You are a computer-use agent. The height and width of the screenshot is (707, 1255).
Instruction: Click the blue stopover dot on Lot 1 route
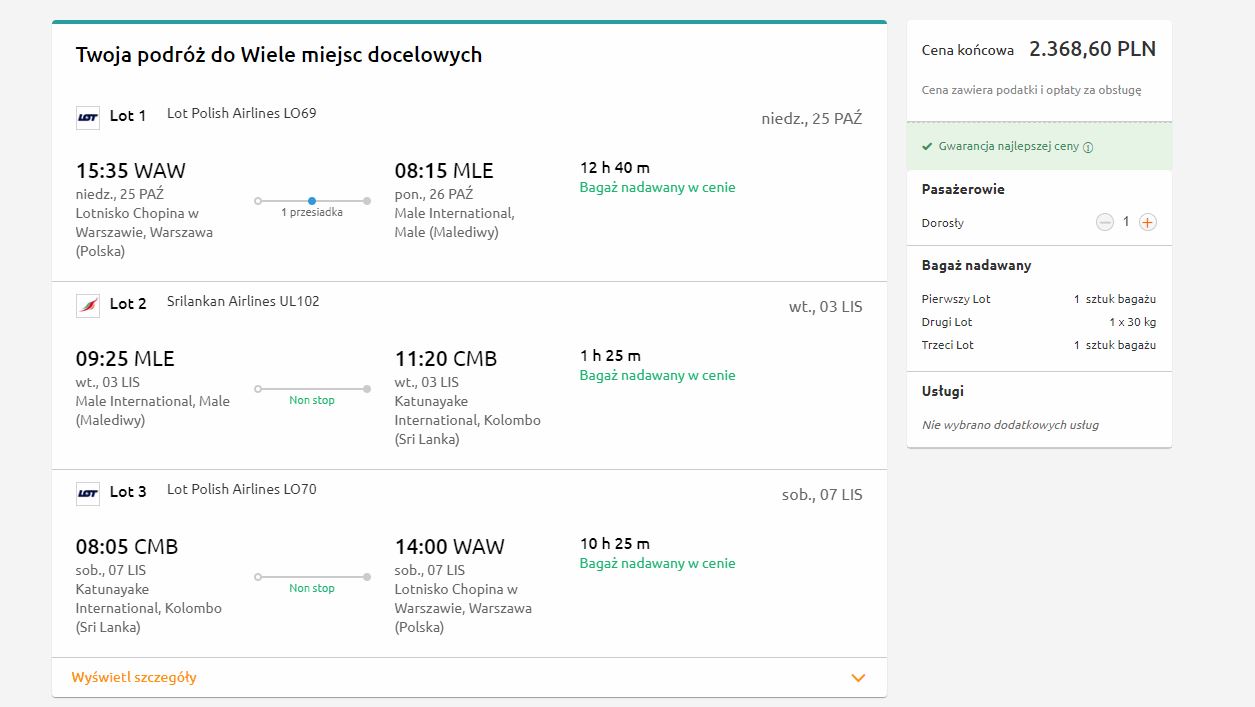(x=312, y=201)
